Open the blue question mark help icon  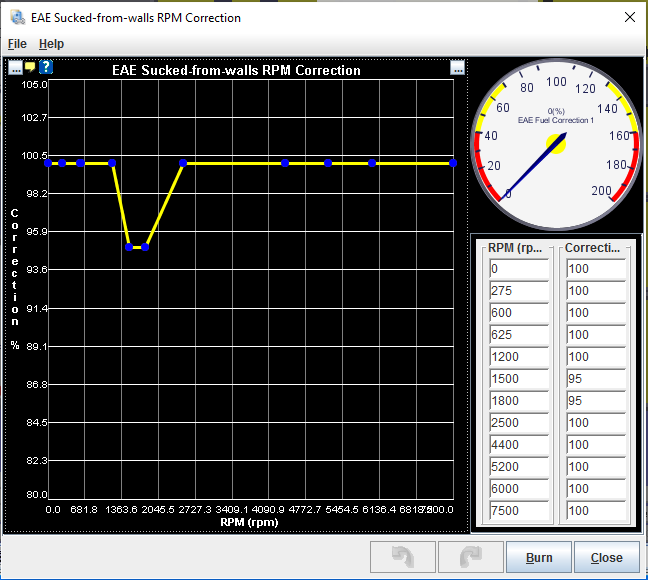click(x=45, y=67)
